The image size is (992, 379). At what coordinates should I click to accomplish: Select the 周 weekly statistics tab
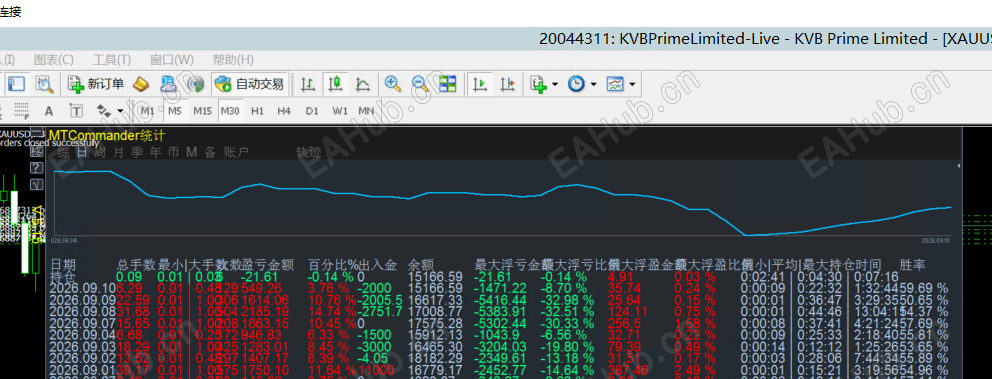click(x=100, y=152)
